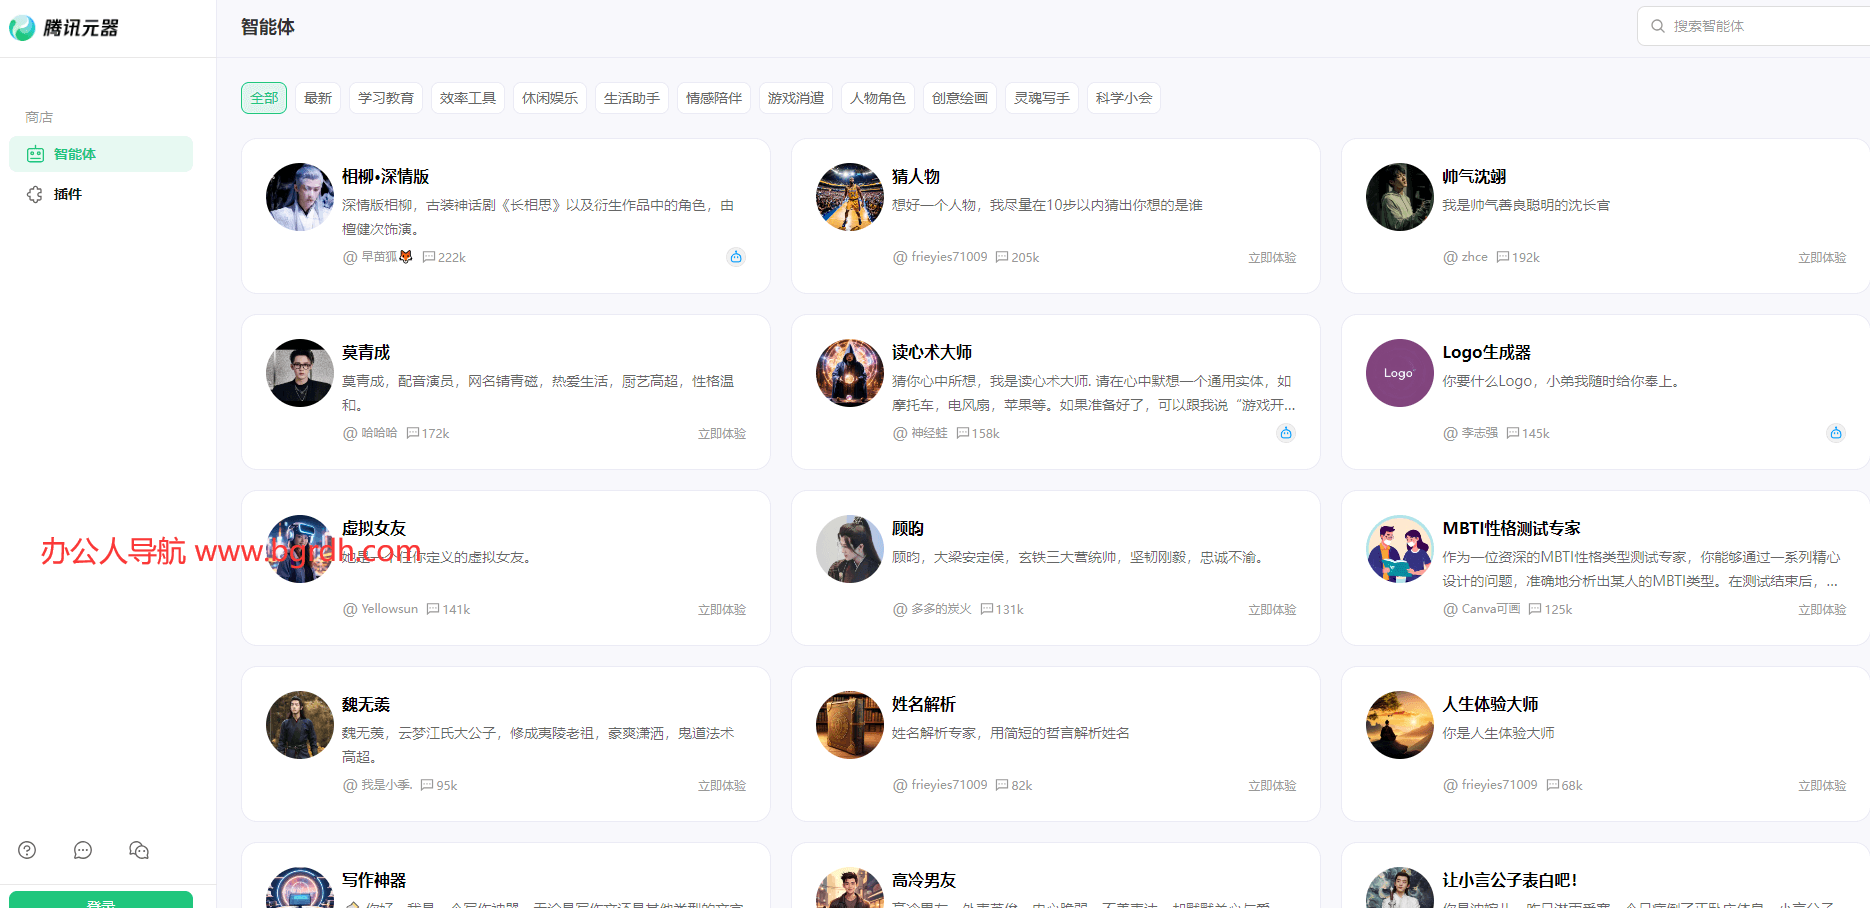Click the robot badge on 读心术大师 card
Viewport: 1870px width, 908px height.
click(1286, 433)
